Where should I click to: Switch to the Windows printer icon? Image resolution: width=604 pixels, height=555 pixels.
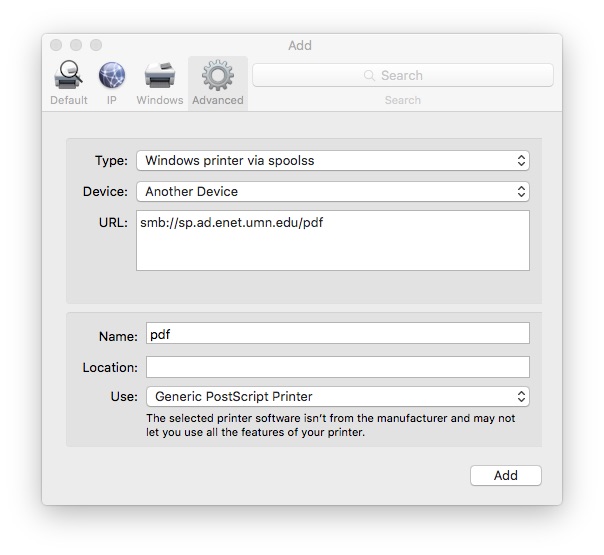tap(160, 77)
